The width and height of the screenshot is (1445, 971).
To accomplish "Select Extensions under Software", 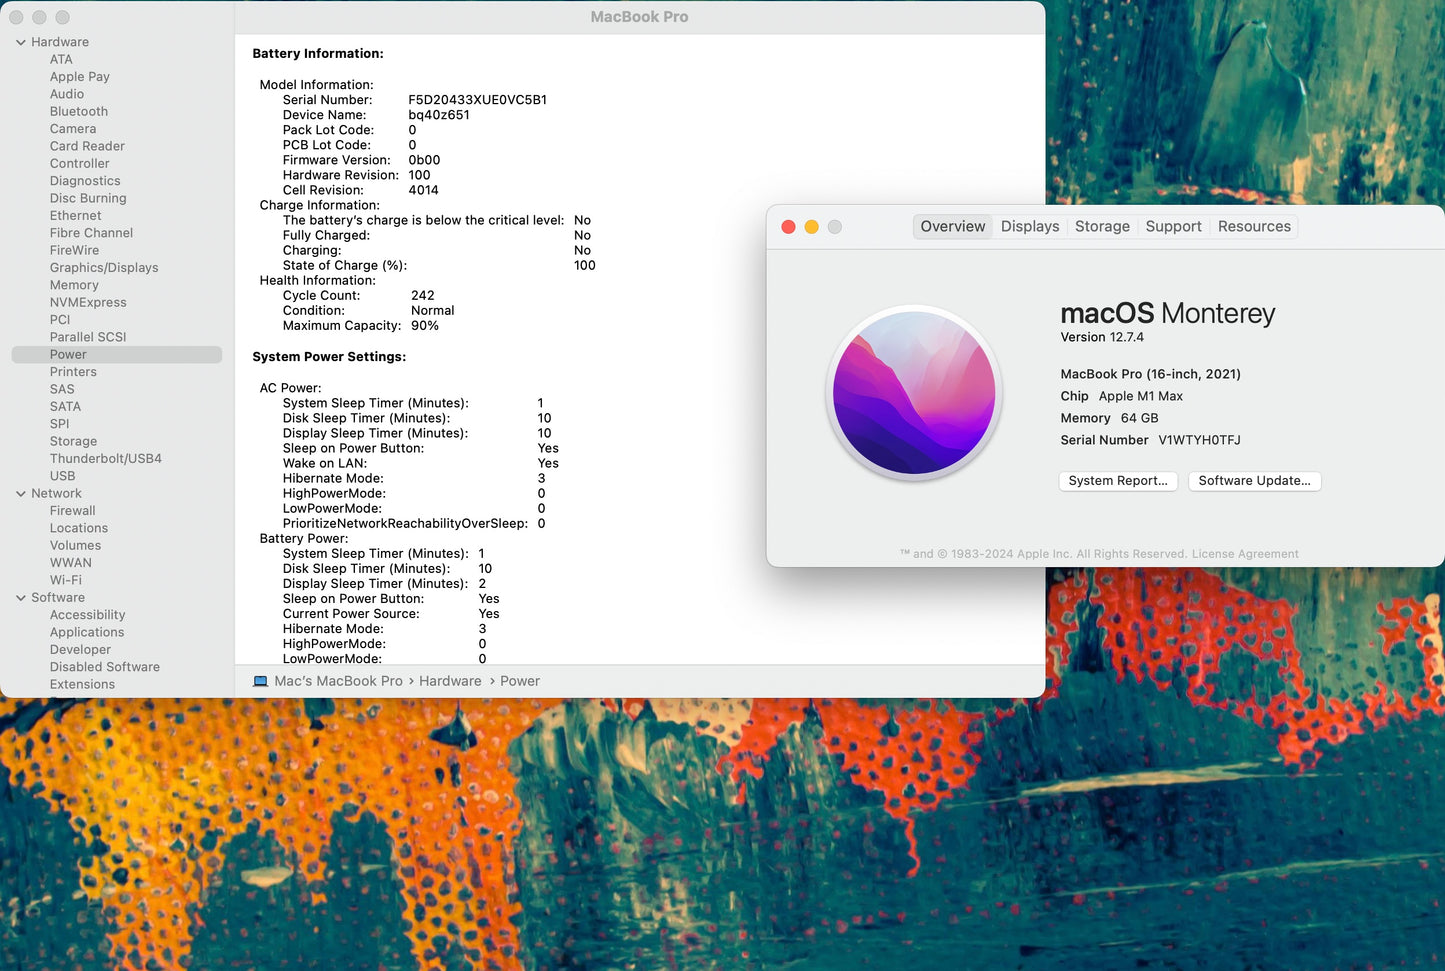I will (x=82, y=685).
